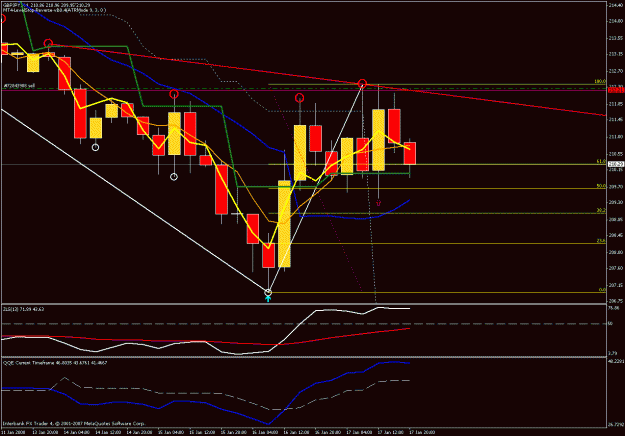
Task: Click the Interbank FX Trader 4 copyright text
Action: click(x=74, y=423)
